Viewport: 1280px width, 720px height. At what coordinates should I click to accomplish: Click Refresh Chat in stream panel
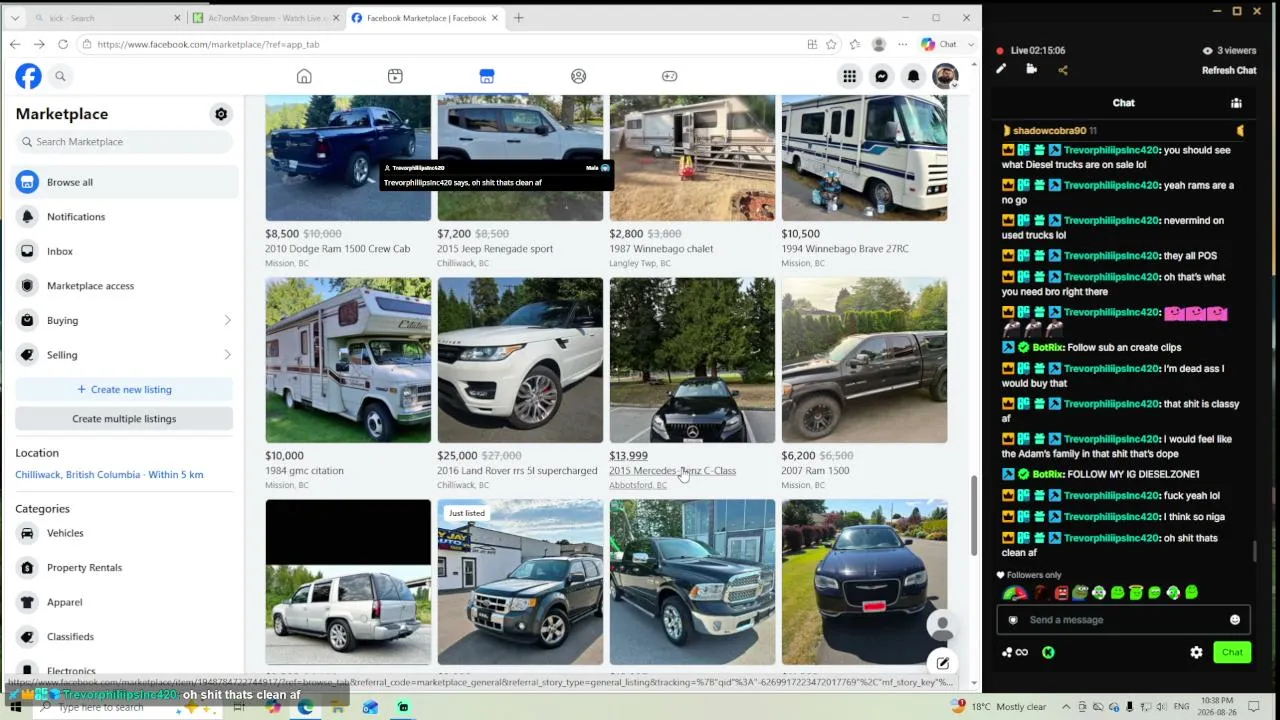[x=1229, y=71]
